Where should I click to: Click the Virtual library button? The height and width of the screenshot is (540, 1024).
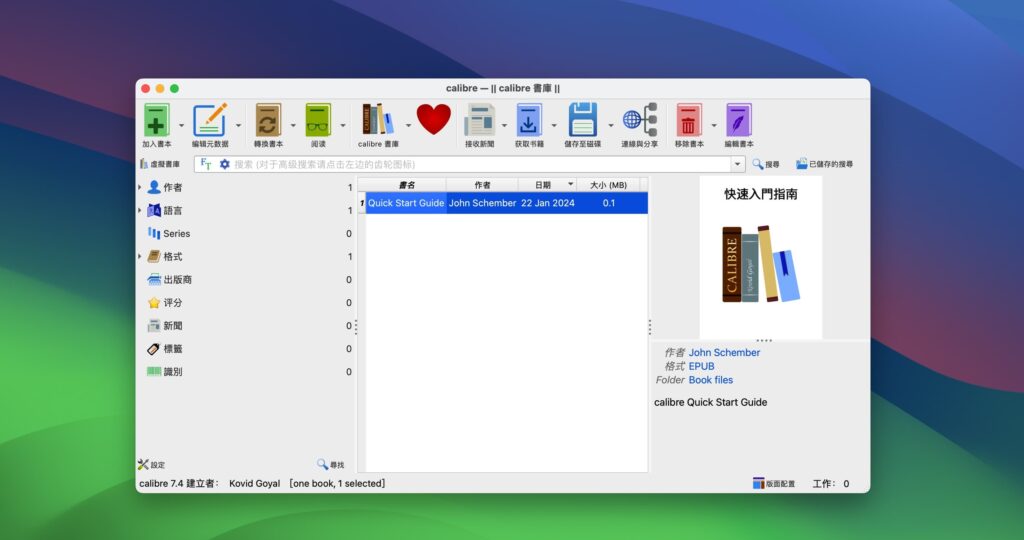pyautogui.click(x=159, y=164)
